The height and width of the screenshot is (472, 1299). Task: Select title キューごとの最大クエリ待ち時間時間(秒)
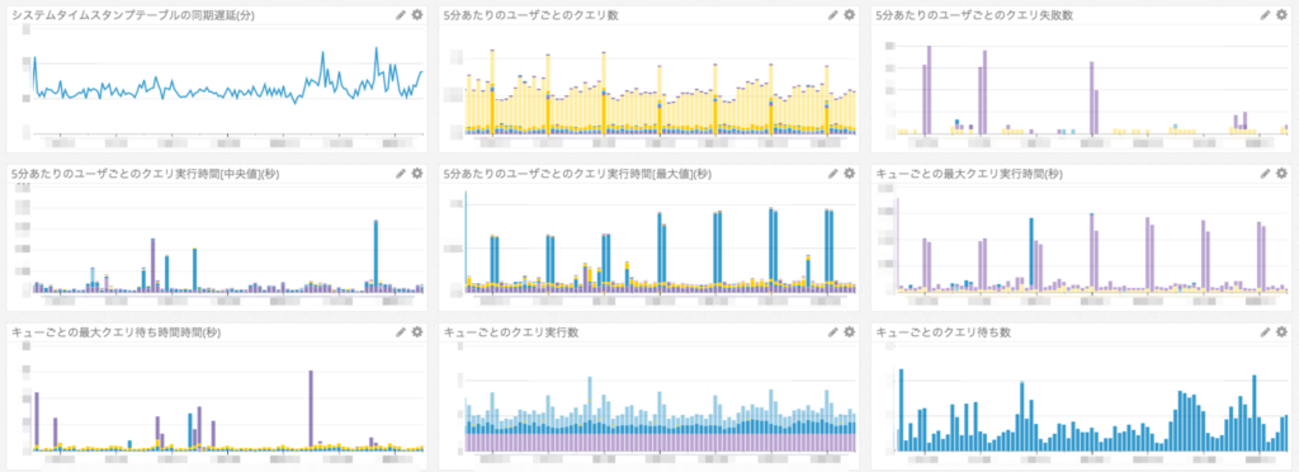click(x=116, y=331)
